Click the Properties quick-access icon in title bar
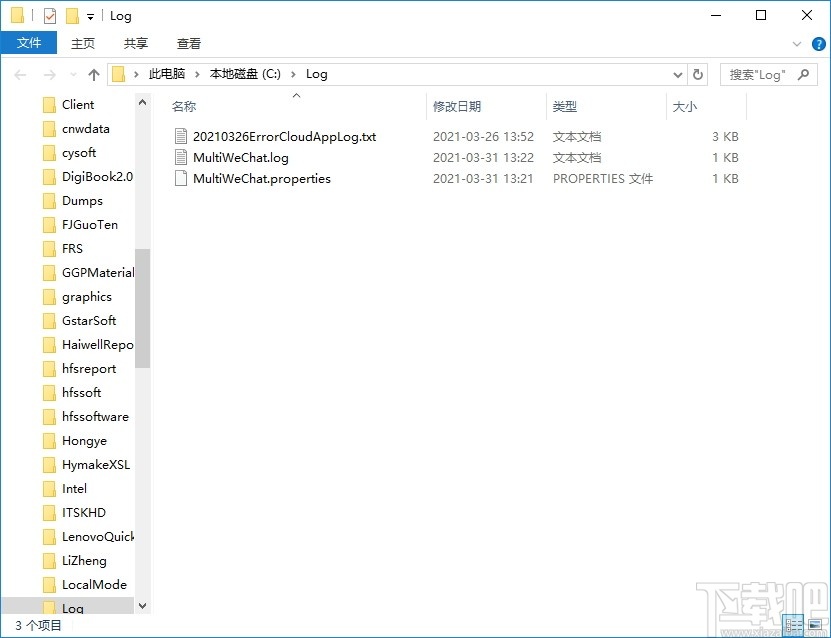Viewport: 831px width, 638px height. (50, 16)
